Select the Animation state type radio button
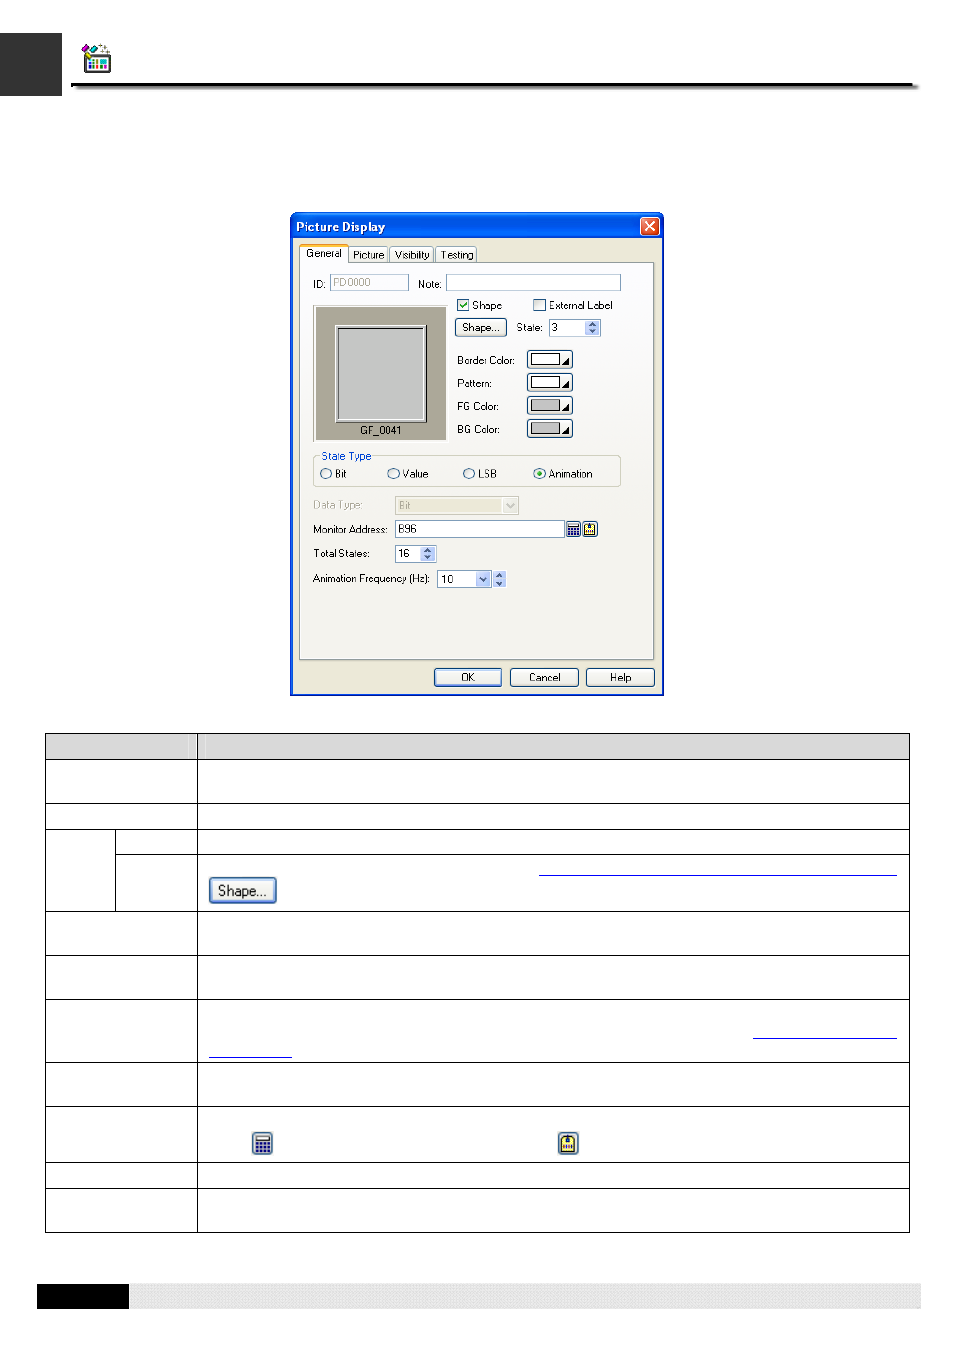Screen dimensions: 954x1350 539,474
